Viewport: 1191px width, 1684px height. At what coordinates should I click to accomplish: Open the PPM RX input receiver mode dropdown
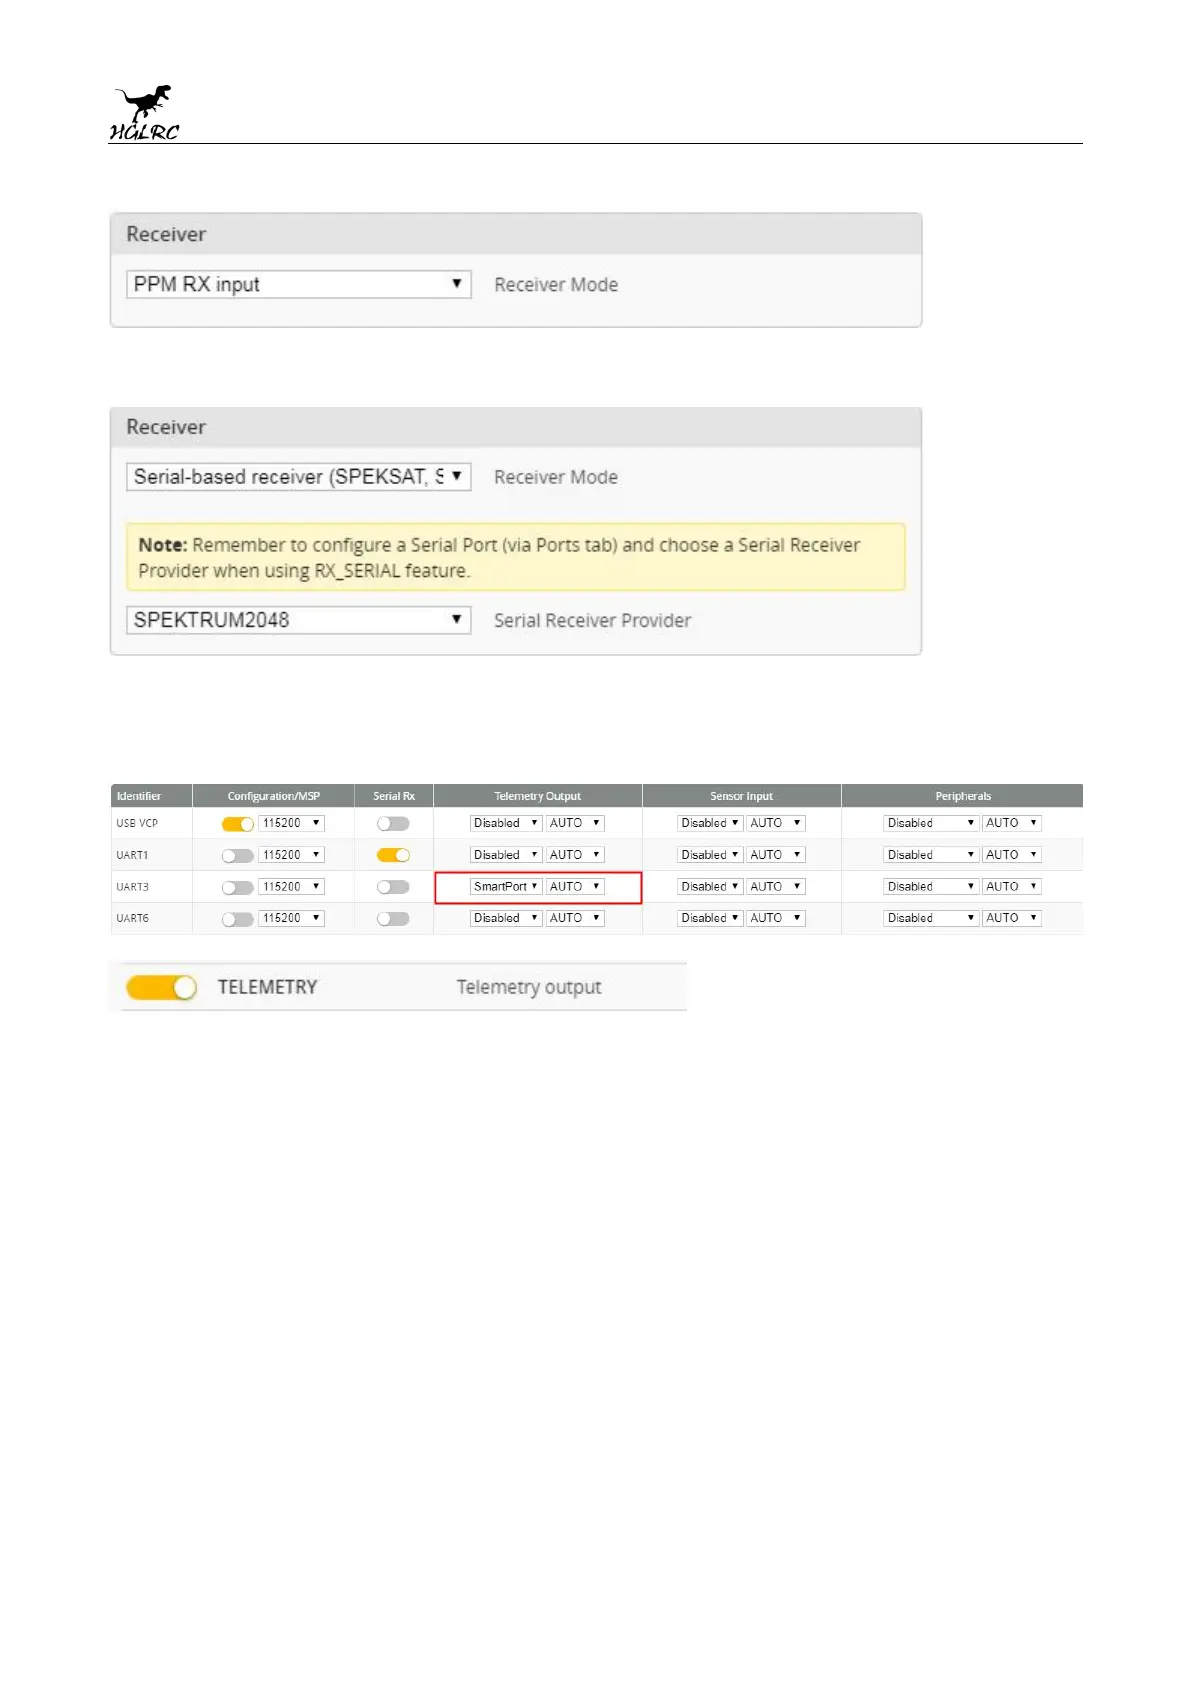[x=298, y=284]
